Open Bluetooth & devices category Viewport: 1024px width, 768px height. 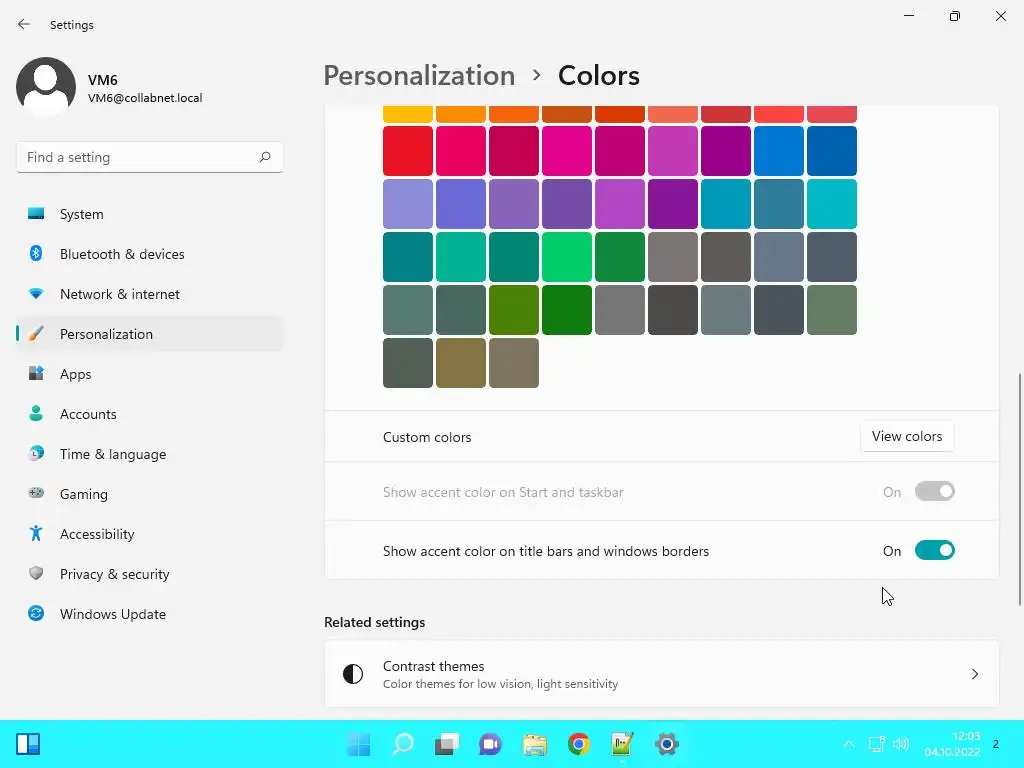(x=150, y=253)
